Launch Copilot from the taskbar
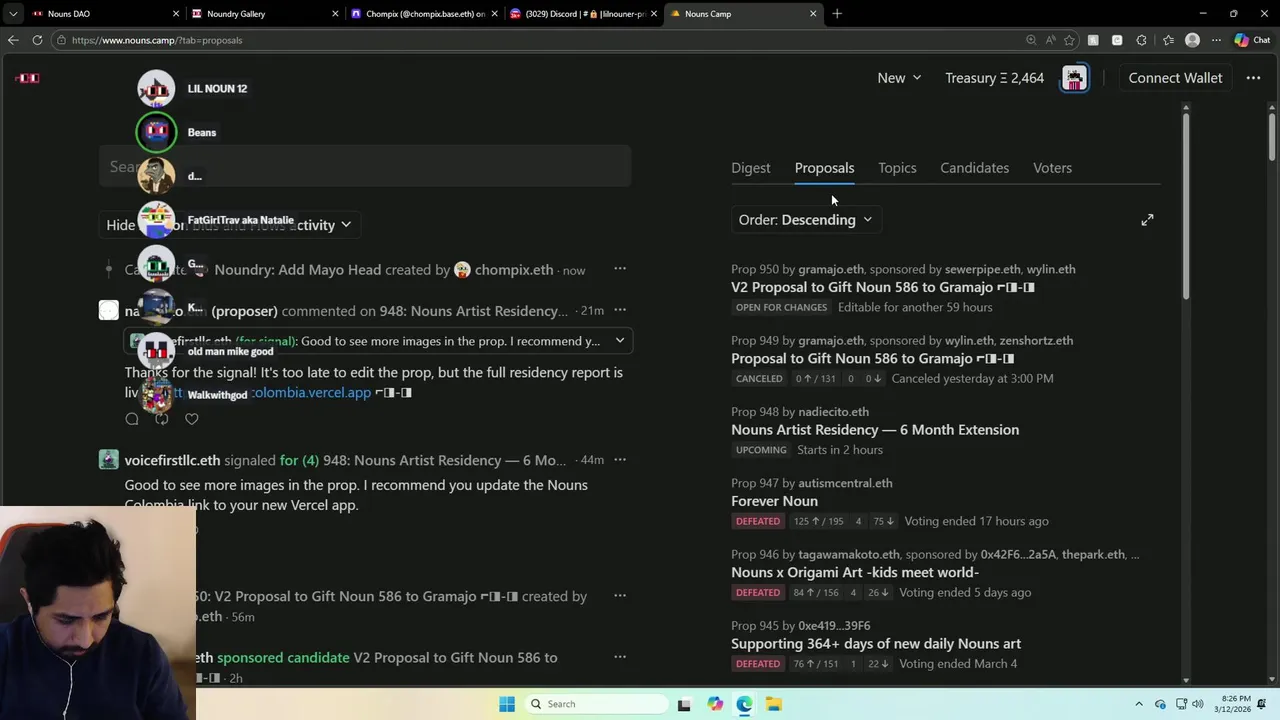Image resolution: width=1280 pixels, height=720 pixels. coord(715,704)
